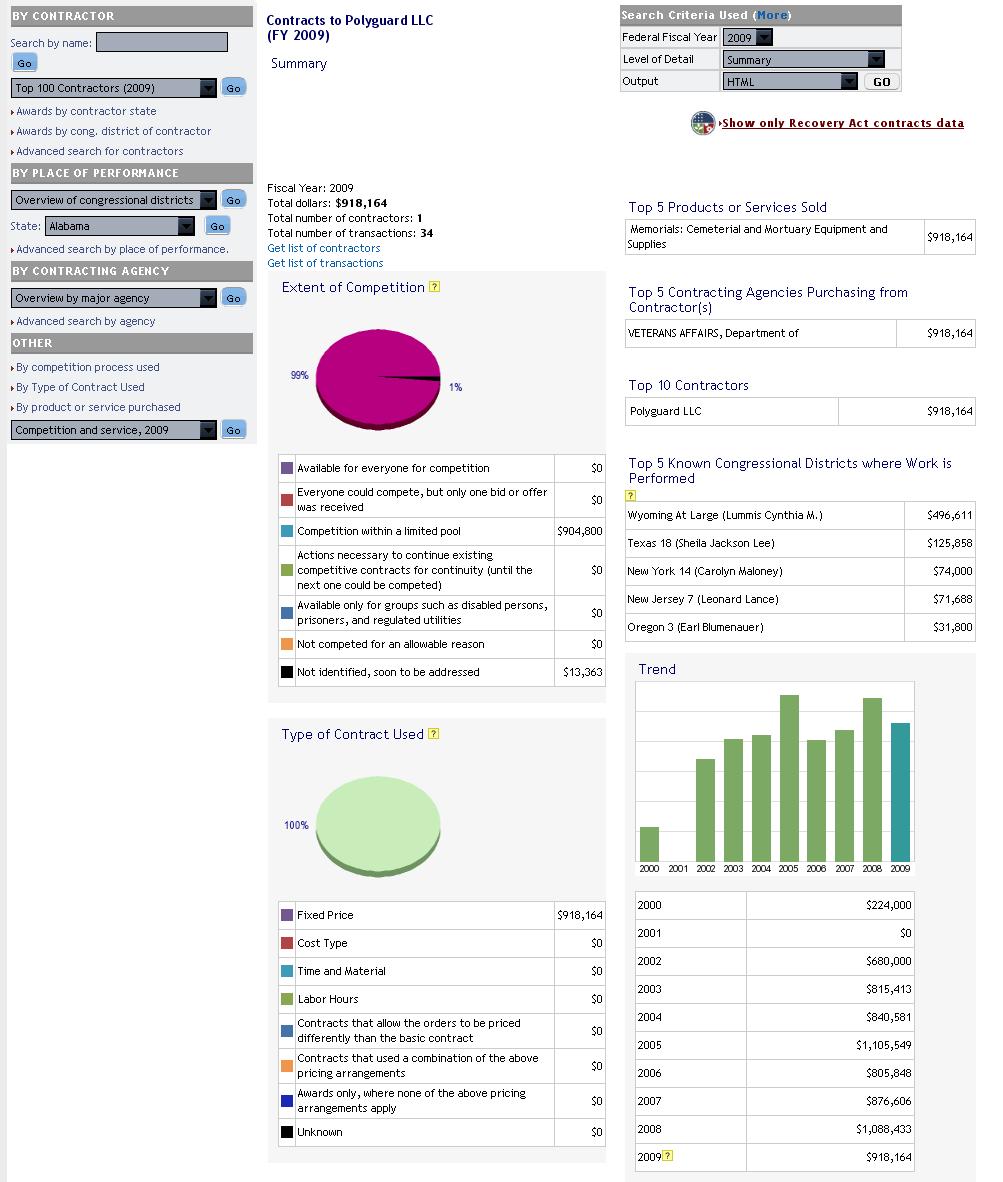1003x1182 pixels.
Task: Click Get list of transactions link
Action: coord(325,263)
